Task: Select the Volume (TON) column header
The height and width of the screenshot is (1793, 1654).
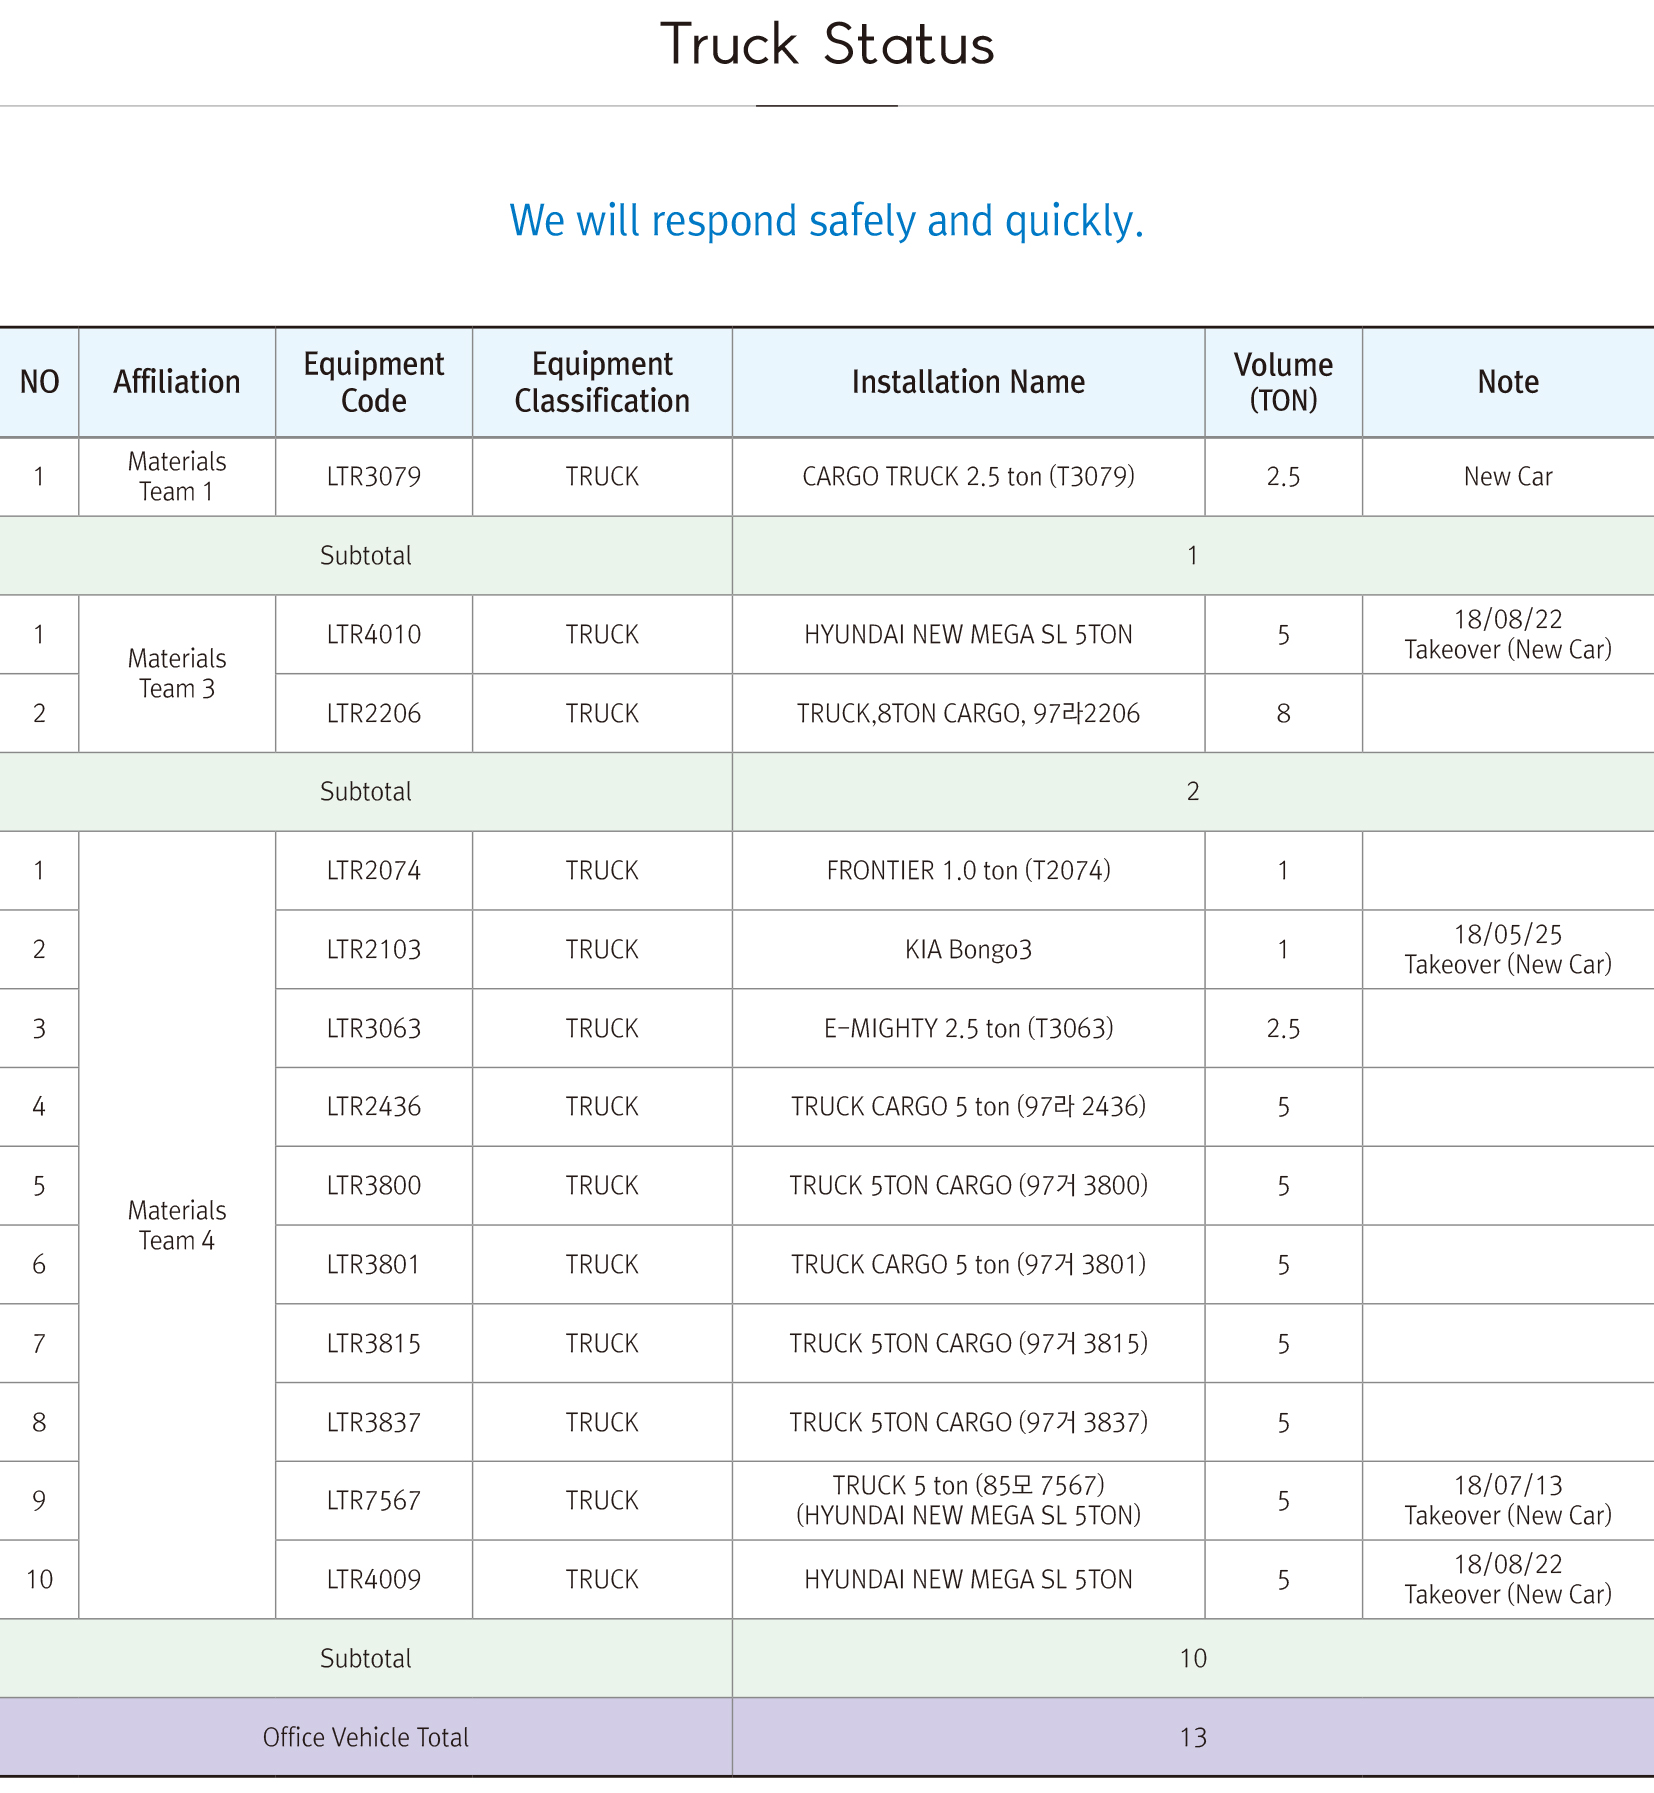Action: pos(1282,382)
